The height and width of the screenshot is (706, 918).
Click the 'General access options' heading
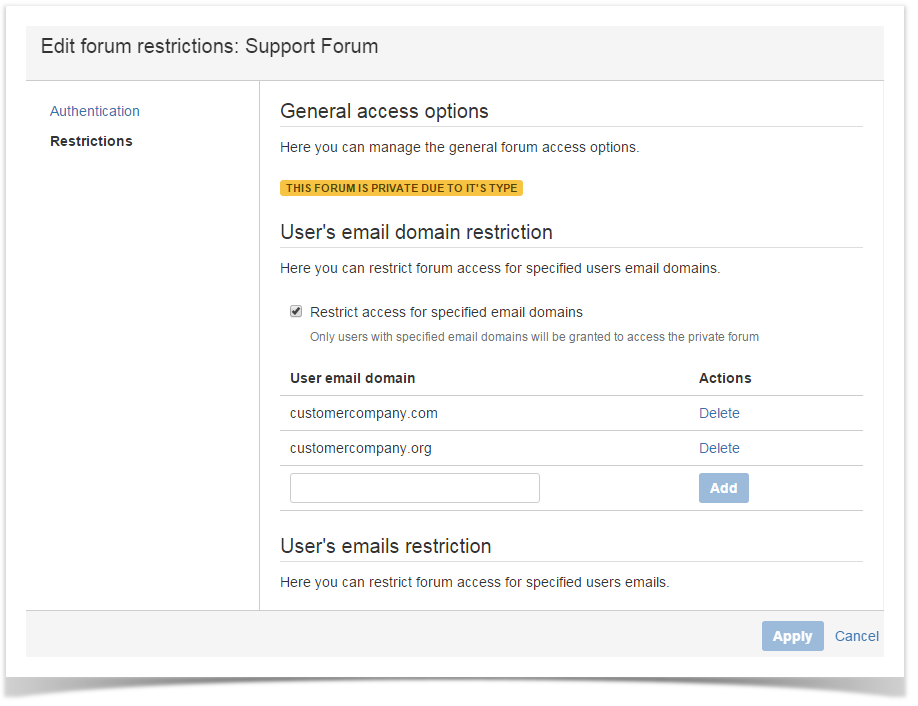(x=384, y=111)
